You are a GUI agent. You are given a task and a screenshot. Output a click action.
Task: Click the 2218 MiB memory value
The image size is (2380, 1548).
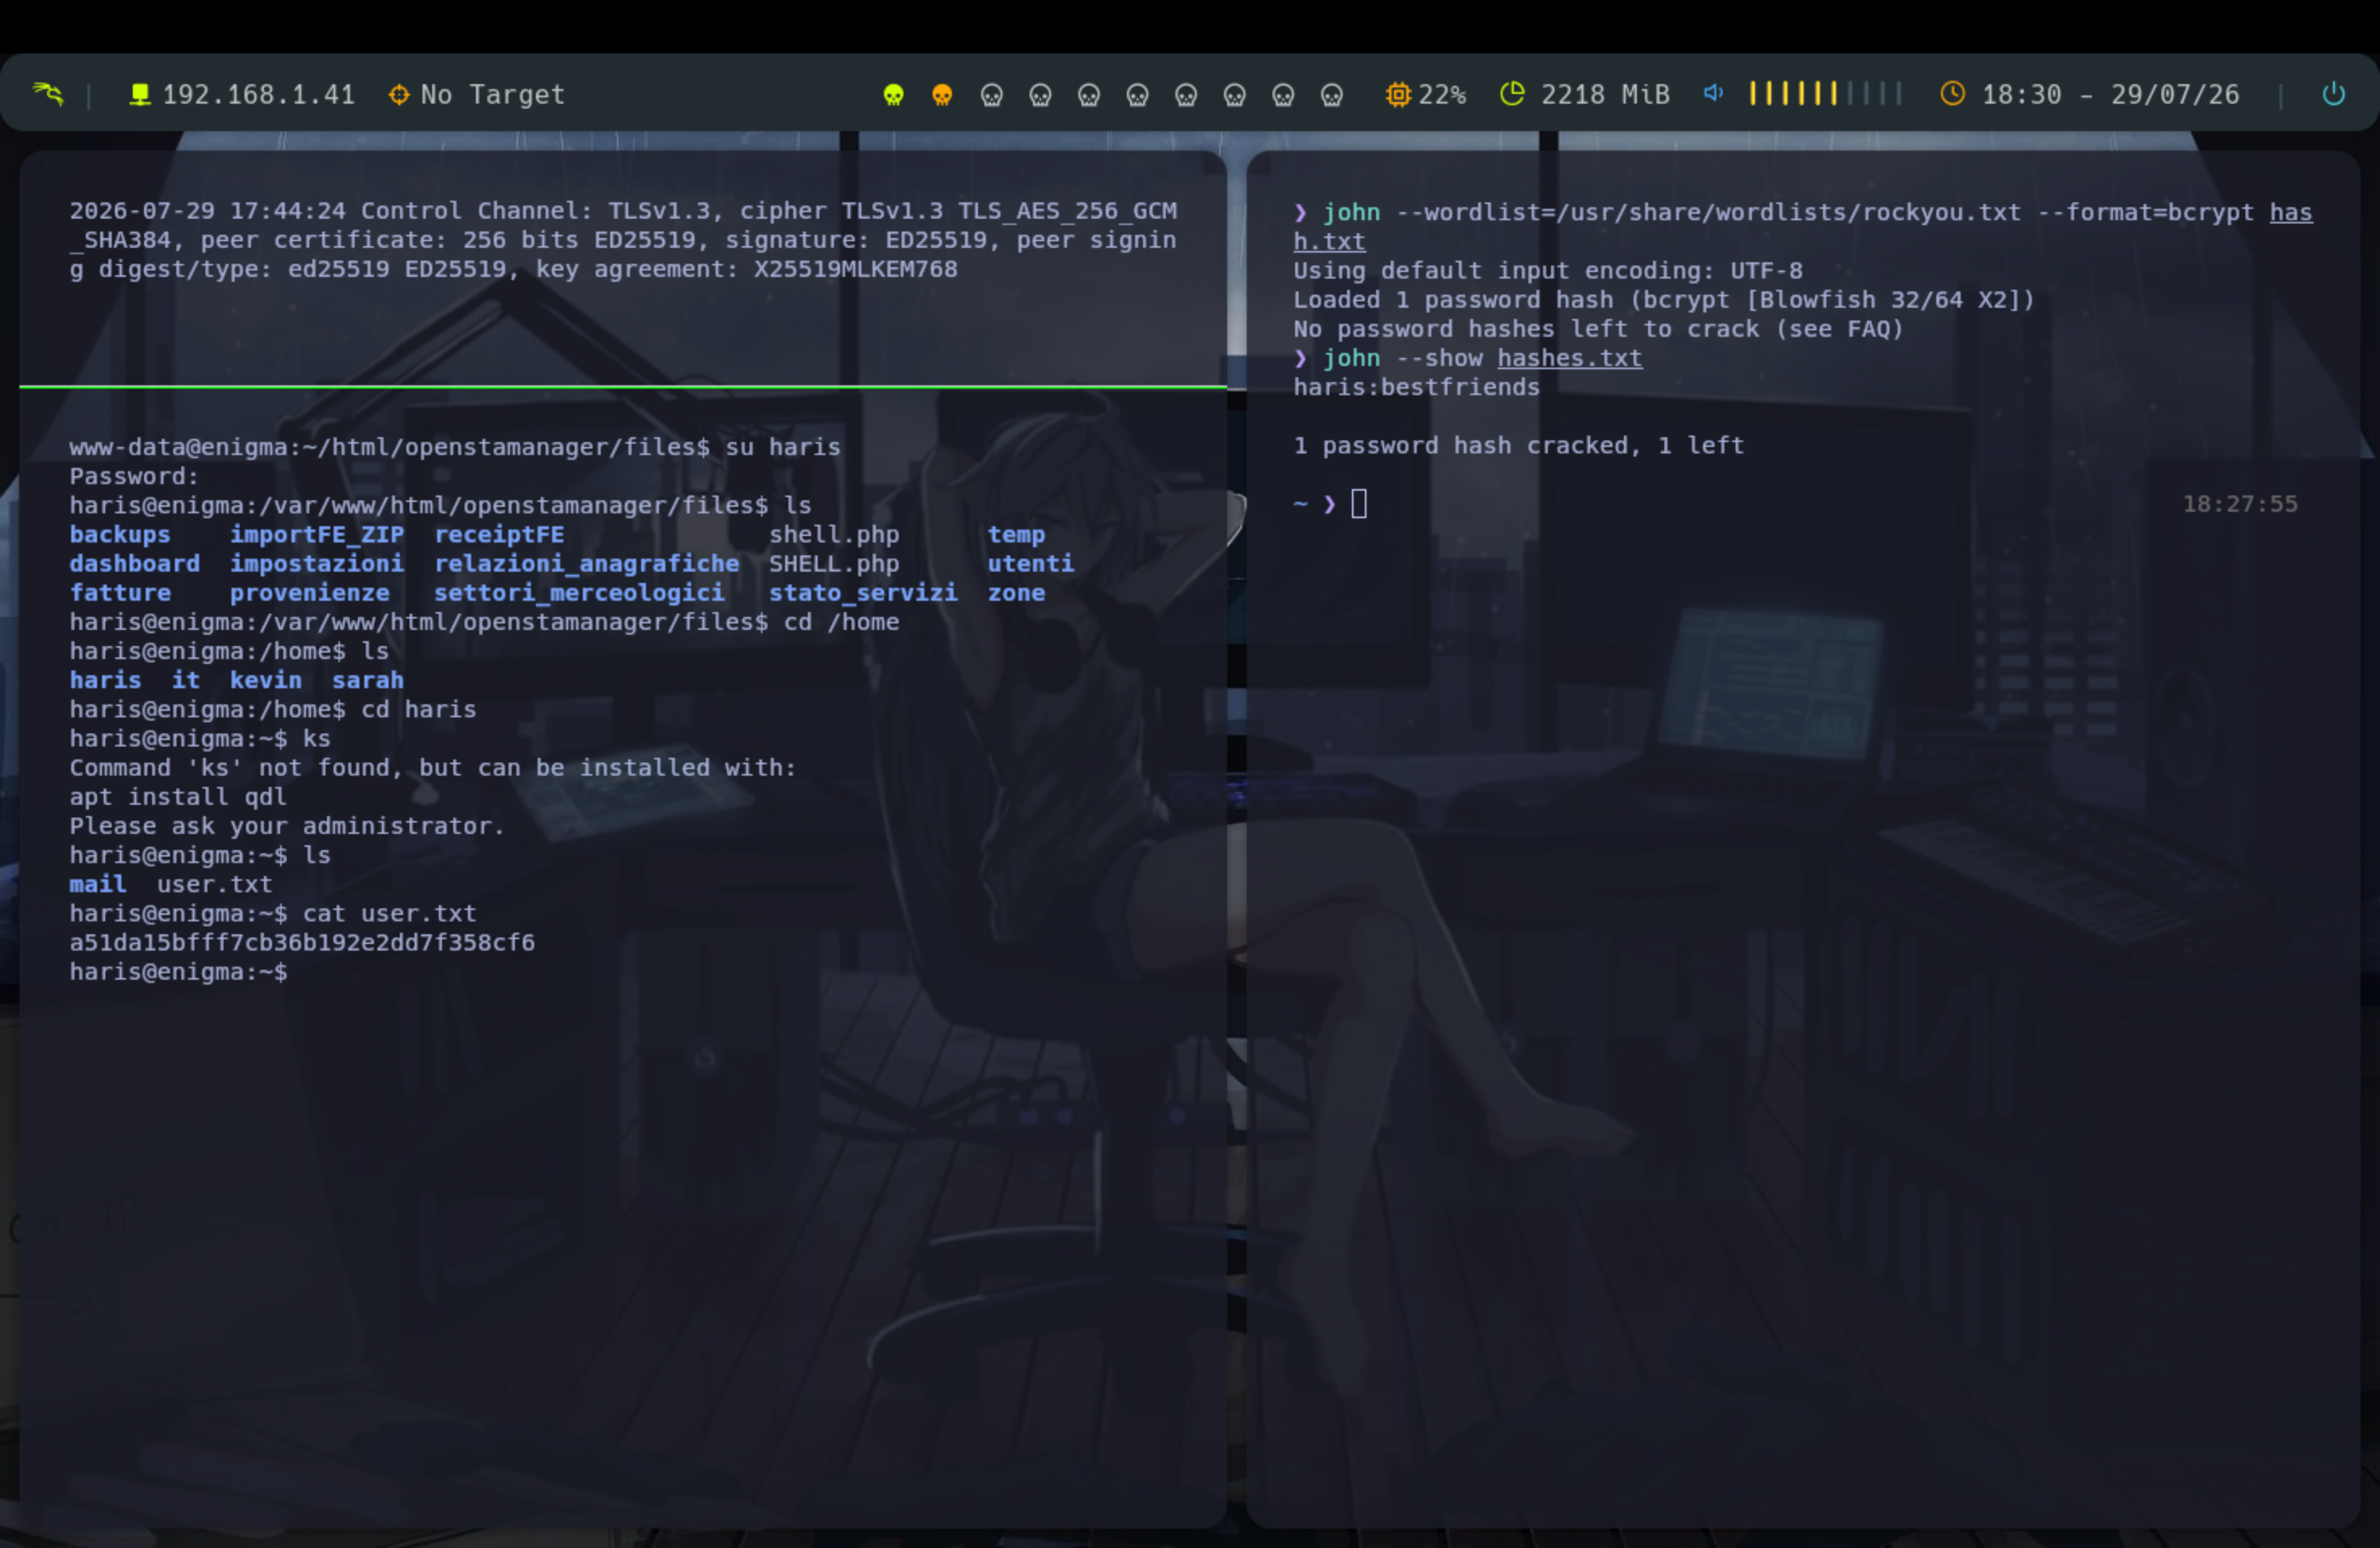(x=1605, y=95)
